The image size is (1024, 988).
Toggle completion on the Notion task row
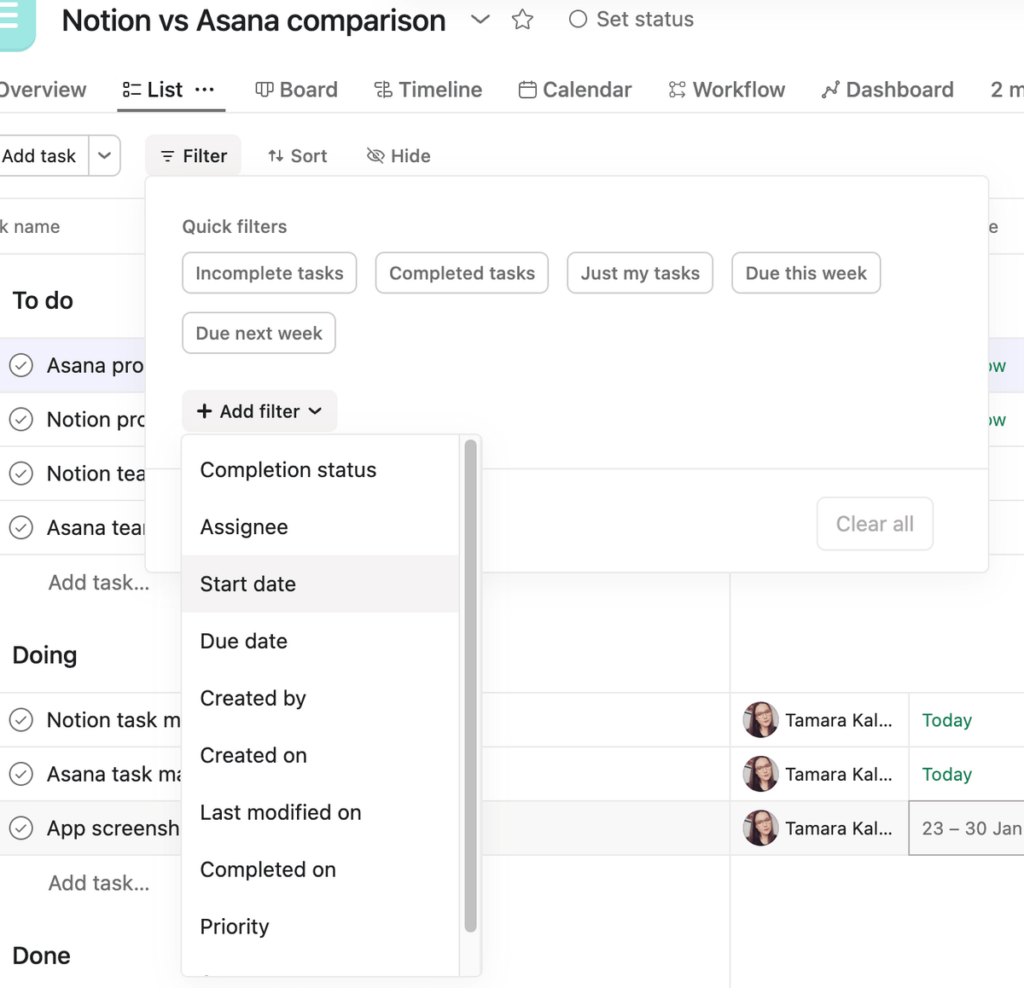pos(21,720)
